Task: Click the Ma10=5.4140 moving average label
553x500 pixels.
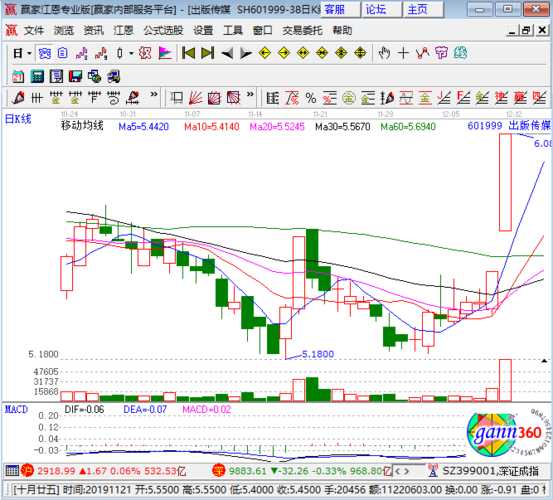Action: tap(212, 127)
